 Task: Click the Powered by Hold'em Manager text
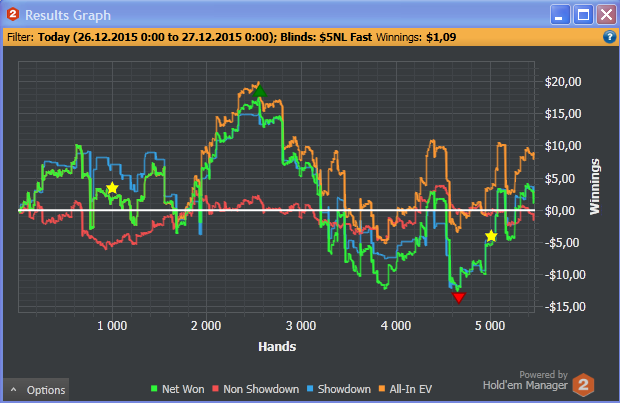(525, 380)
